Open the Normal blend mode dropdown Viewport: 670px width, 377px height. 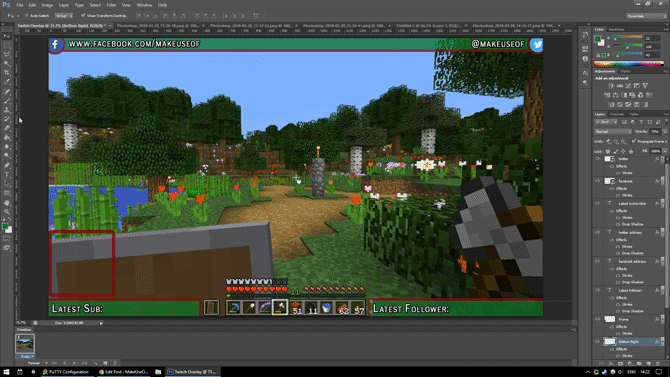[x=613, y=132]
